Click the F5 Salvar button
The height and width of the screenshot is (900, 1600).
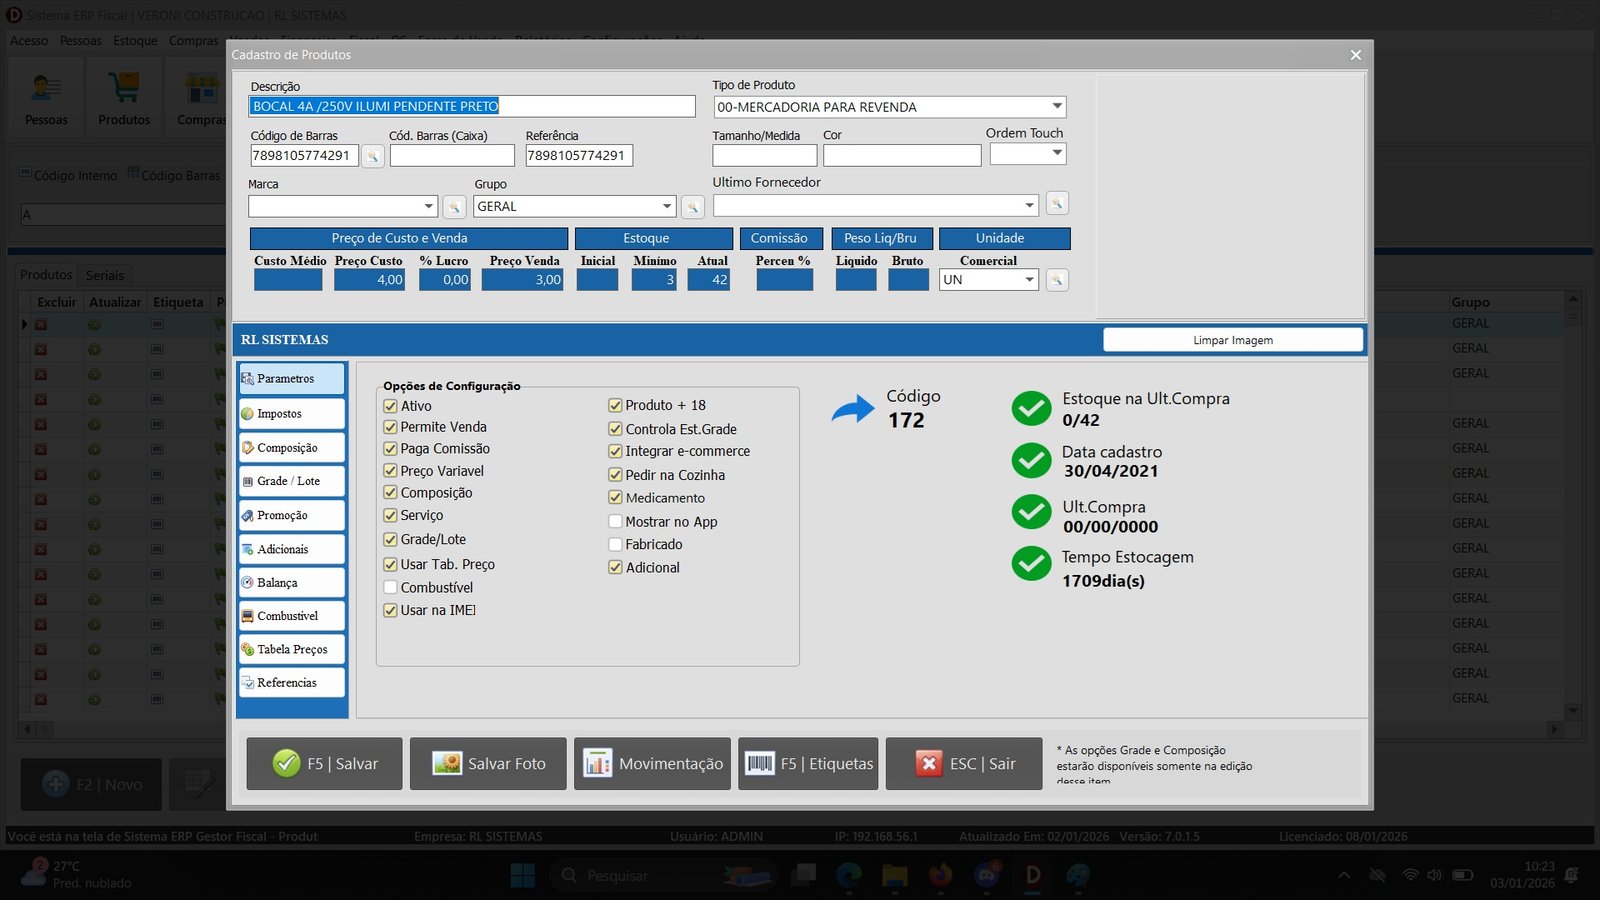pos(325,764)
